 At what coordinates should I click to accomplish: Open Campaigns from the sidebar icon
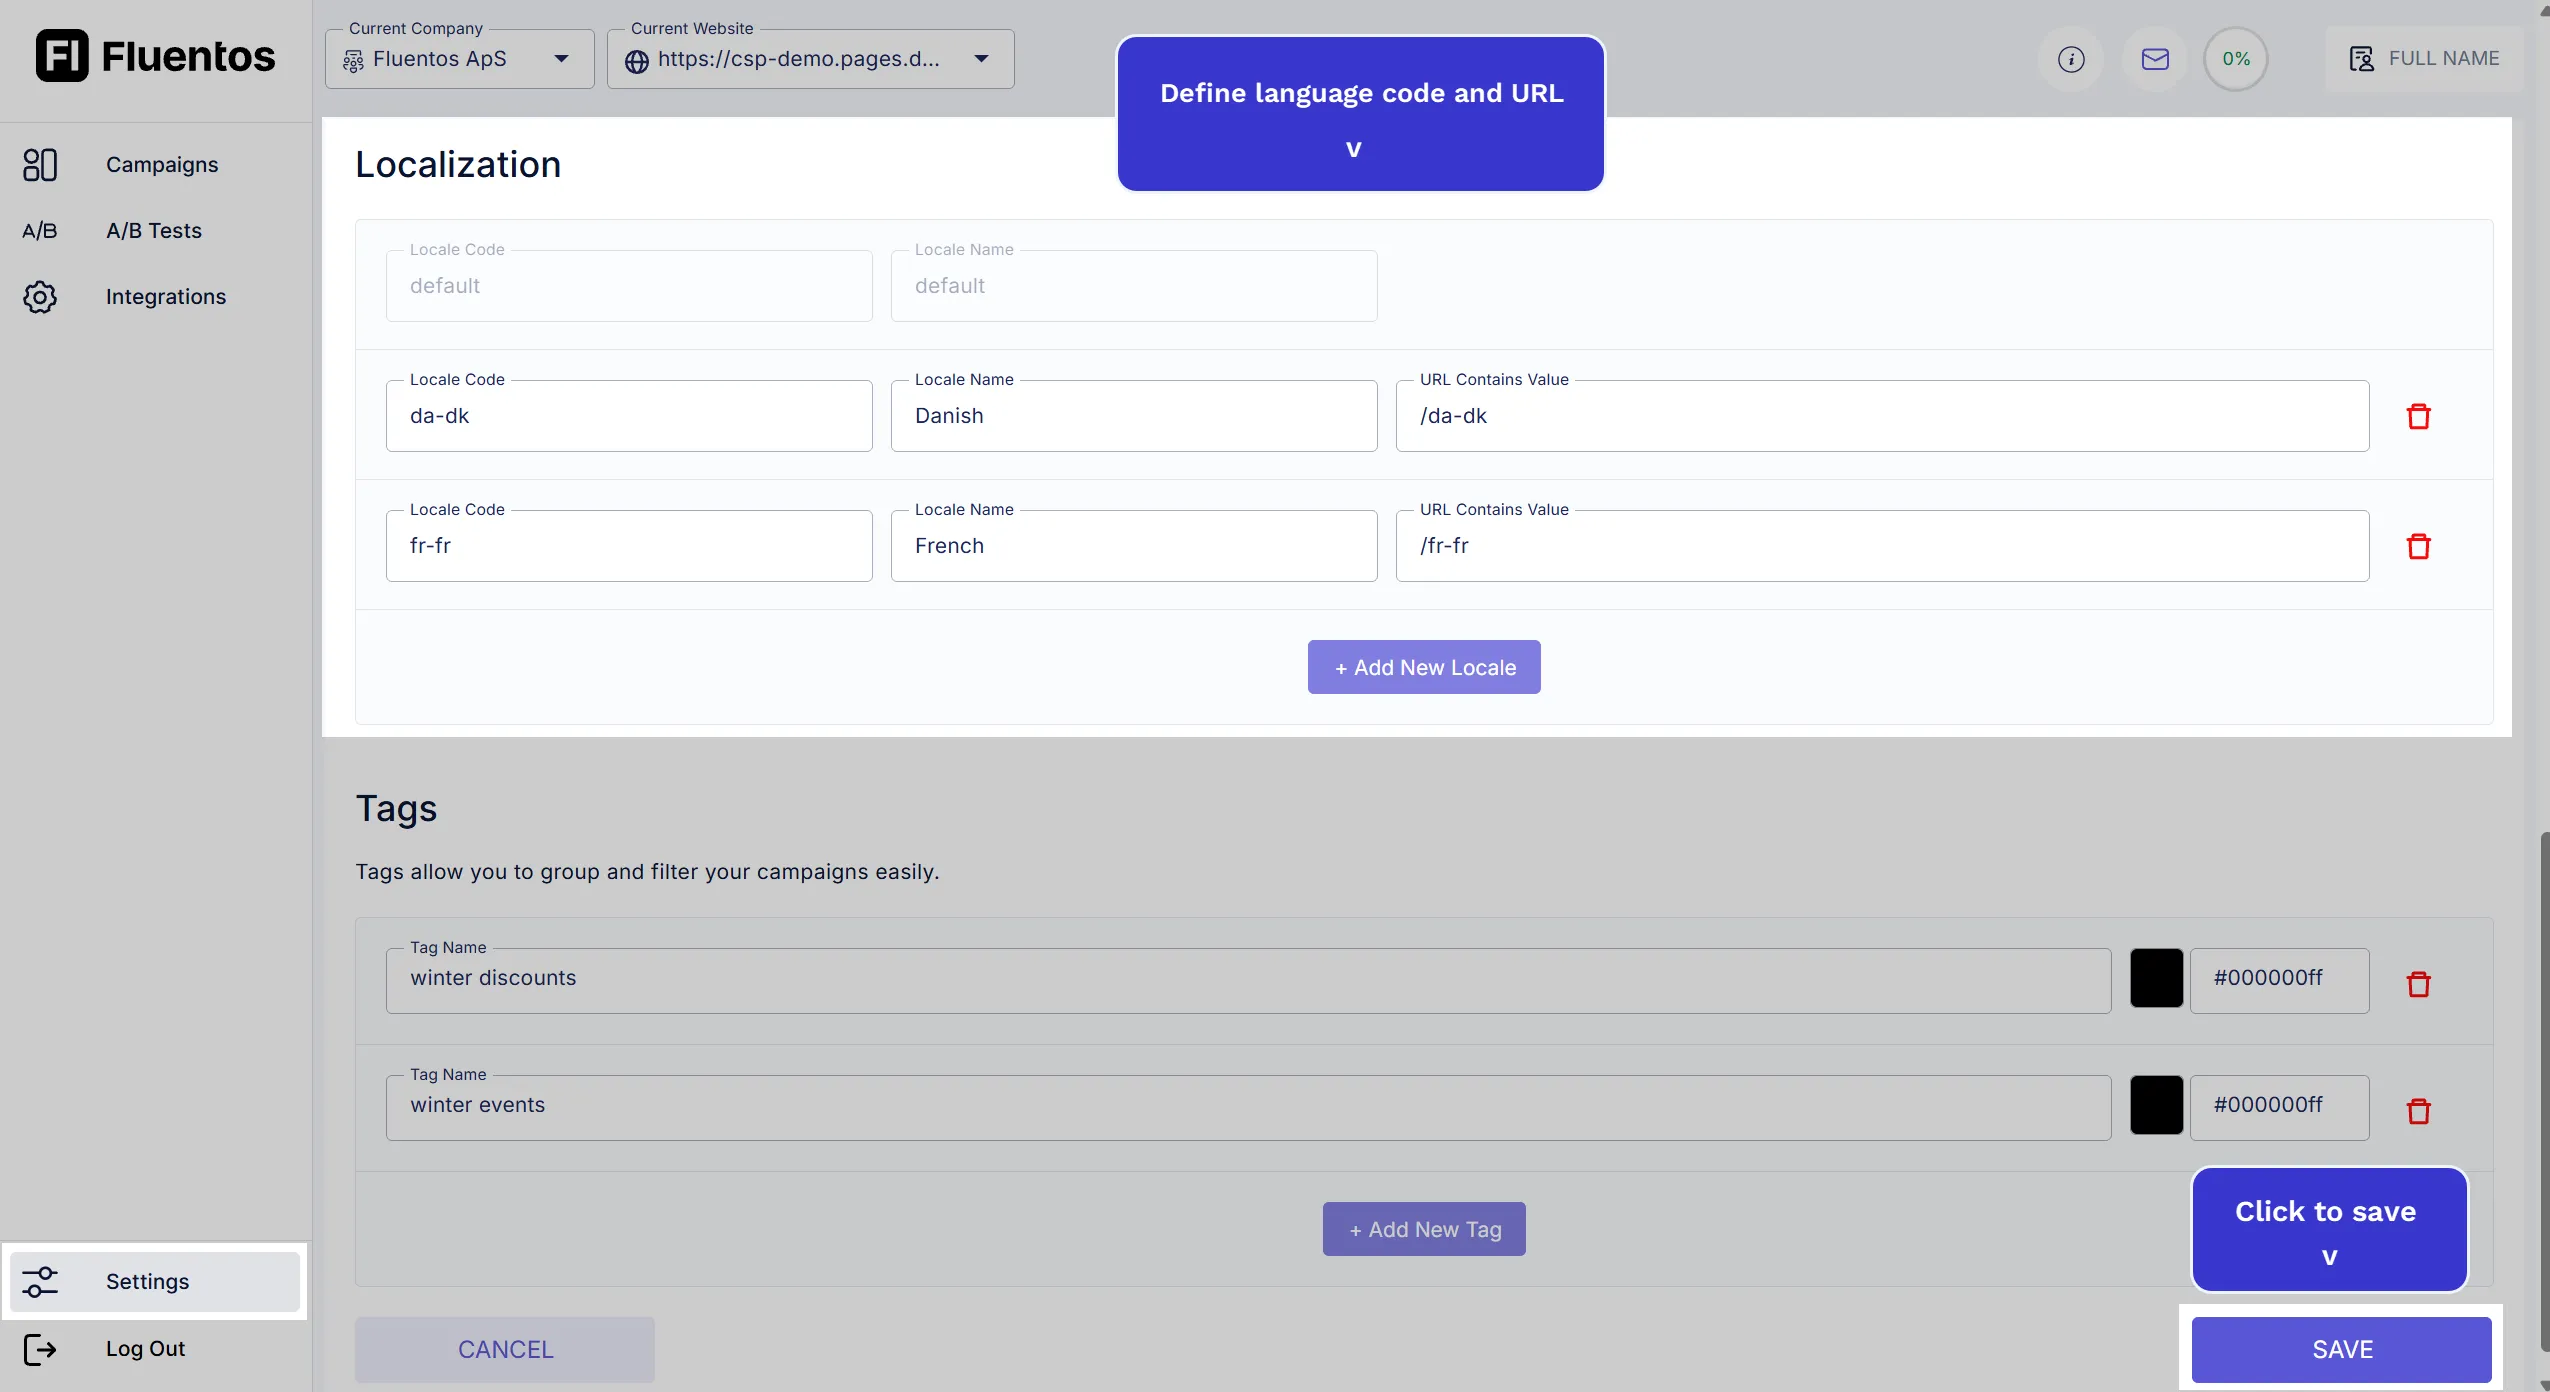(x=41, y=163)
